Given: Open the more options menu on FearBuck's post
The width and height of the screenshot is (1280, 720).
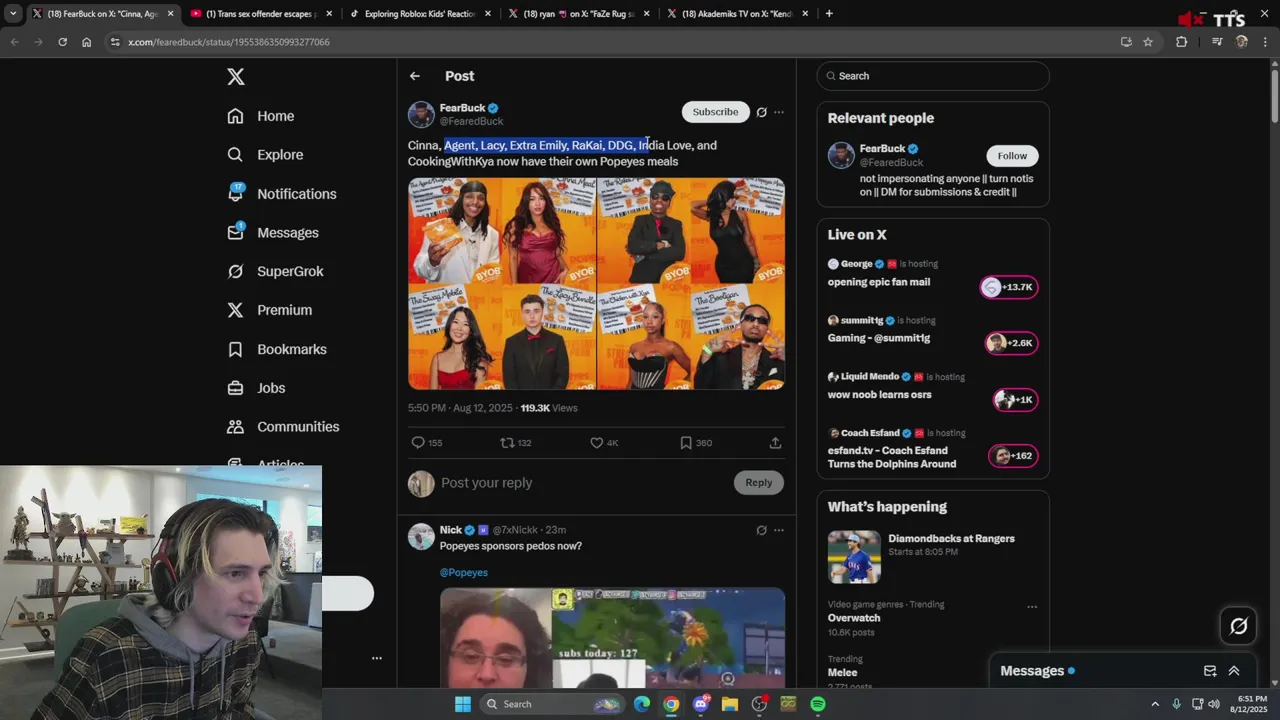Looking at the screenshot, I should 779,112.
